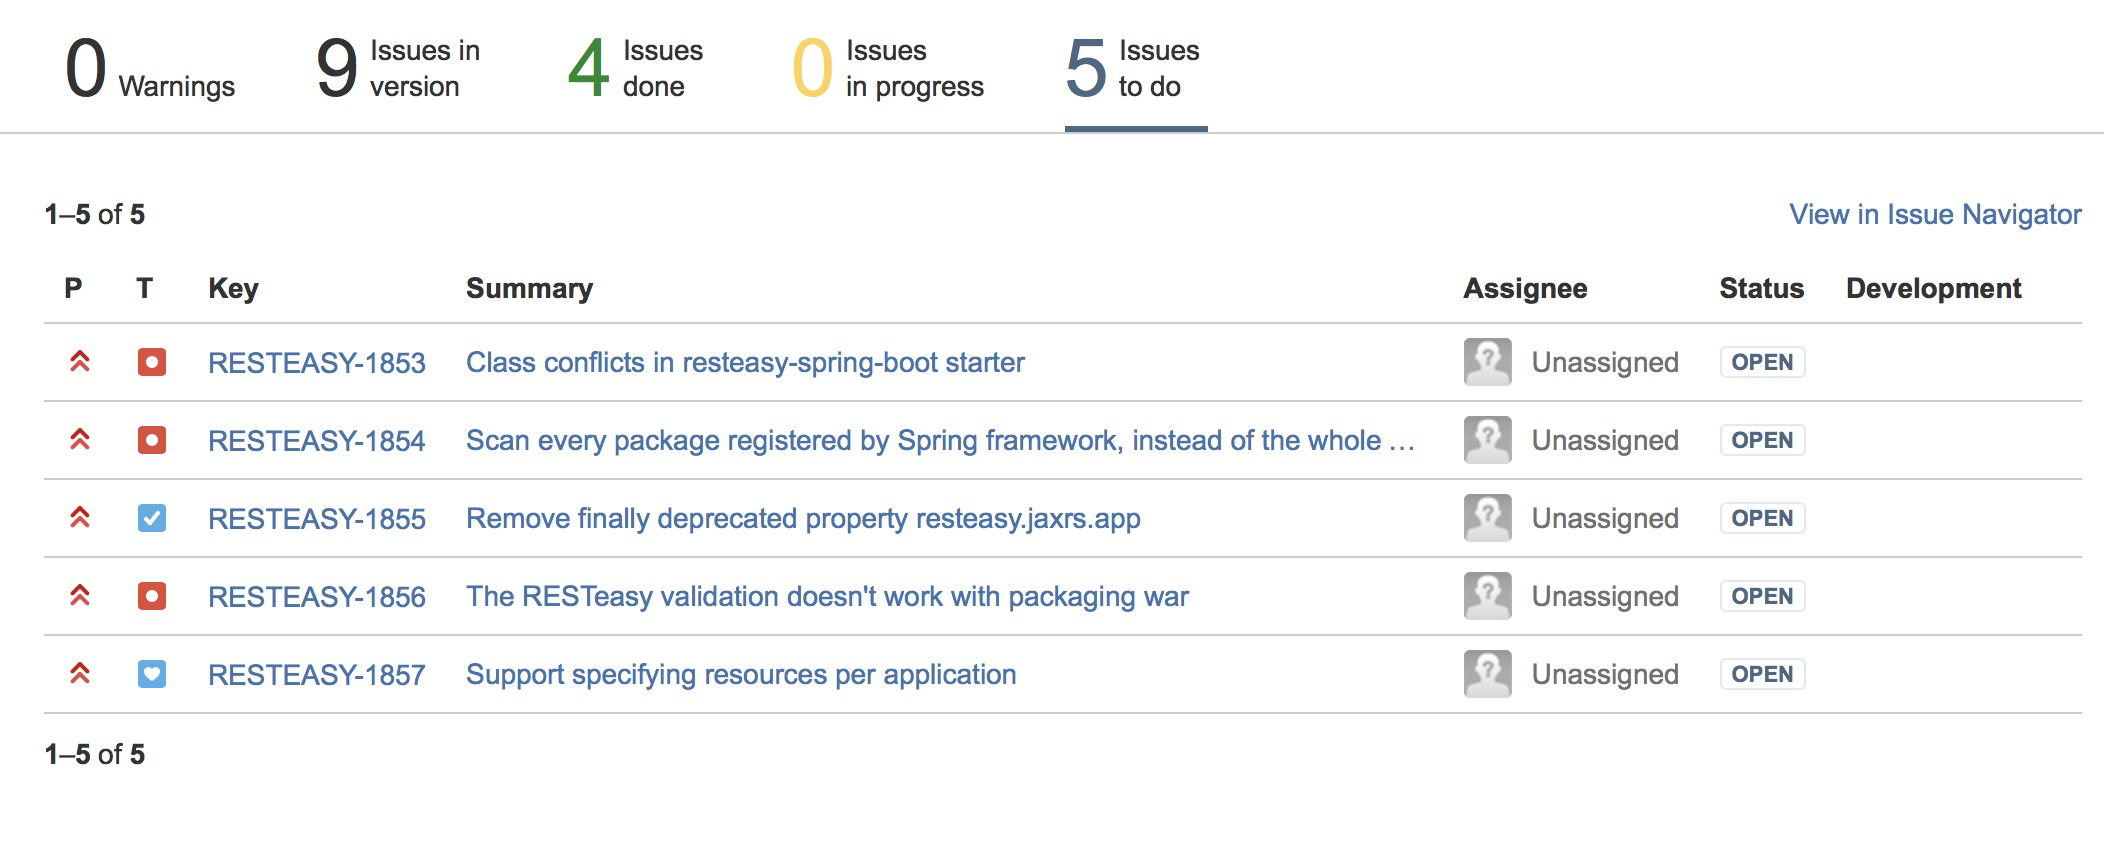Screen dimensions: 2104x858
Task: Click priority arrow icon for RESTEASY-1857
Action: pos(80,674)
